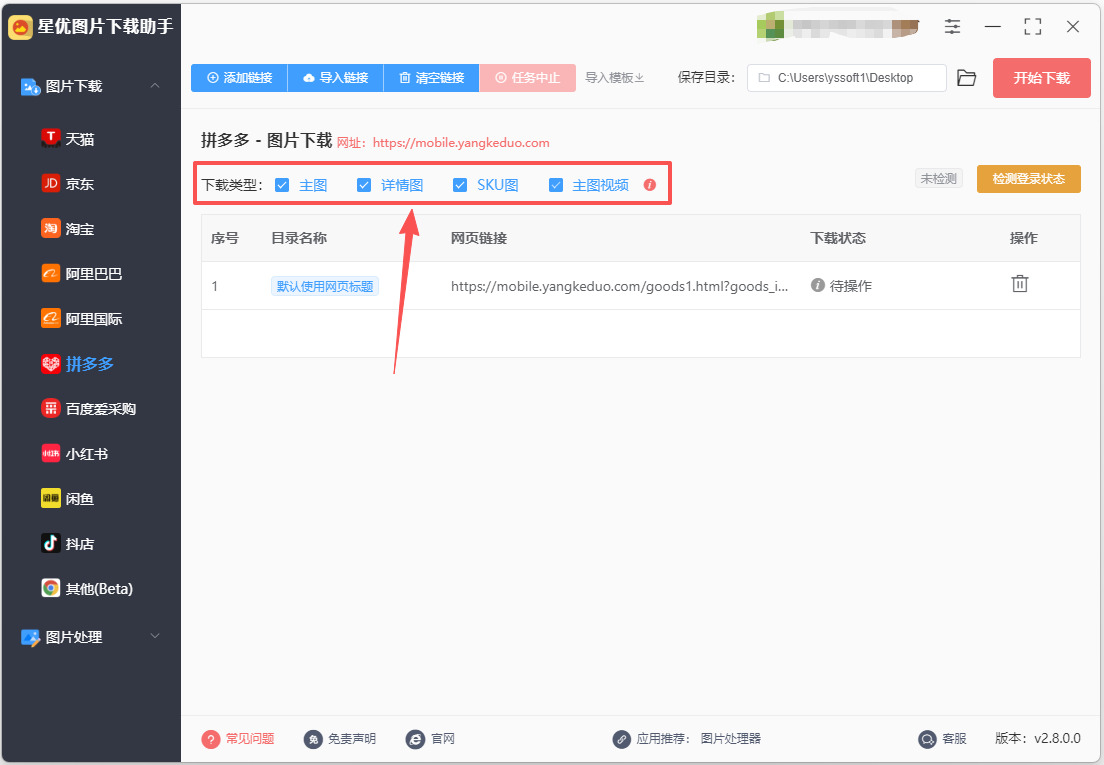The width and height of the screenshot is (1104, 765).
Task: Click the 待操作 status in row 1
Action: point(841,286)
